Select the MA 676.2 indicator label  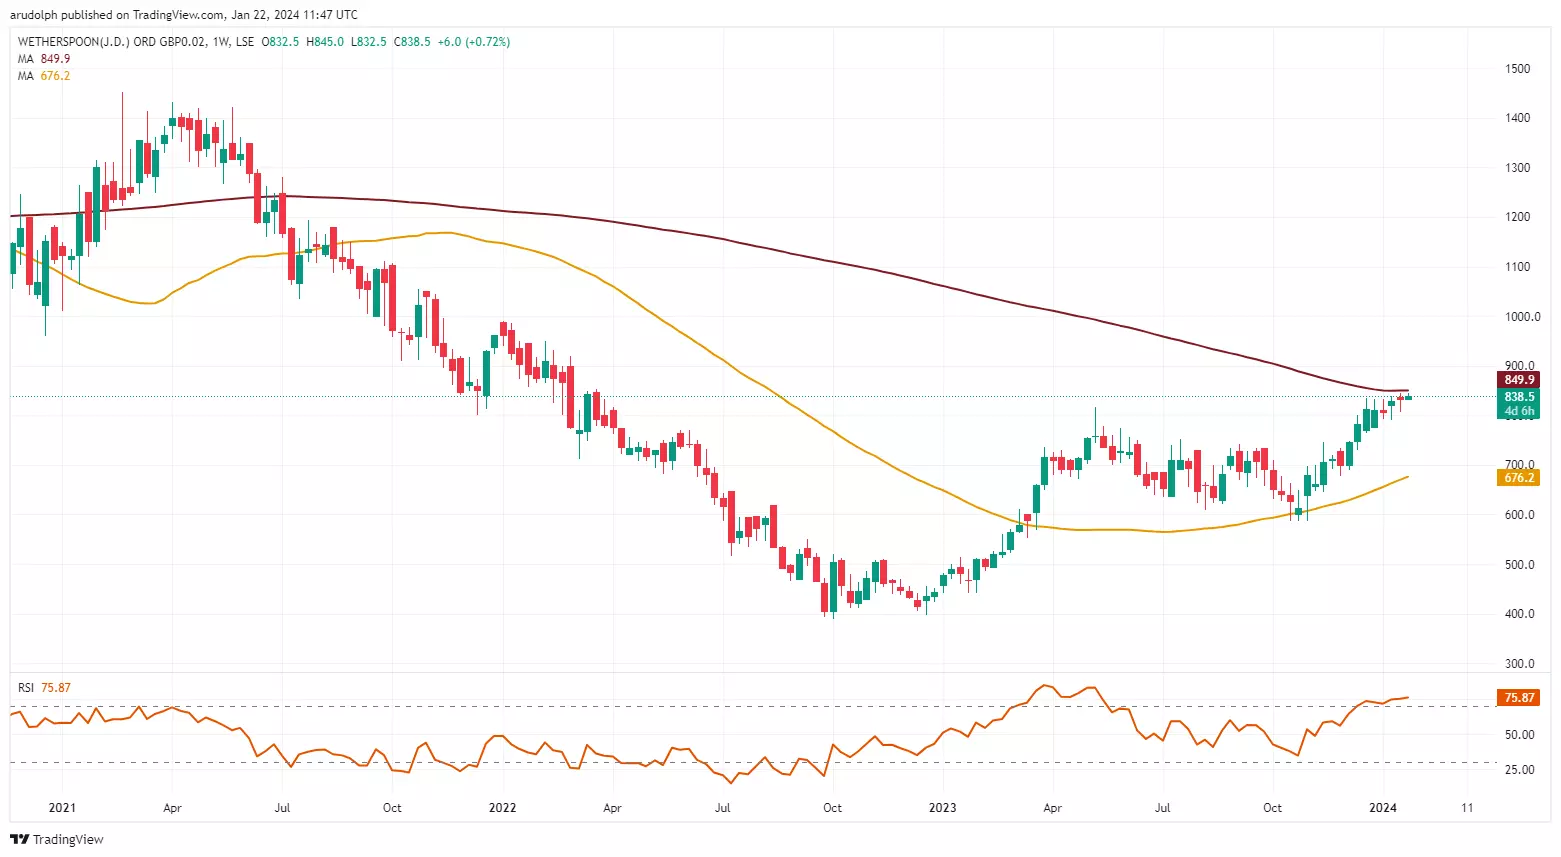44,76
